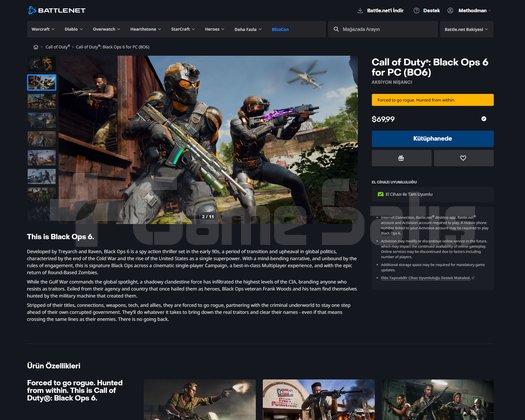Click the main soldiers screenshot image
Image resolution: width=525 pixels, height=420 pixels.
pyautogui.click(x=208, y=139)
